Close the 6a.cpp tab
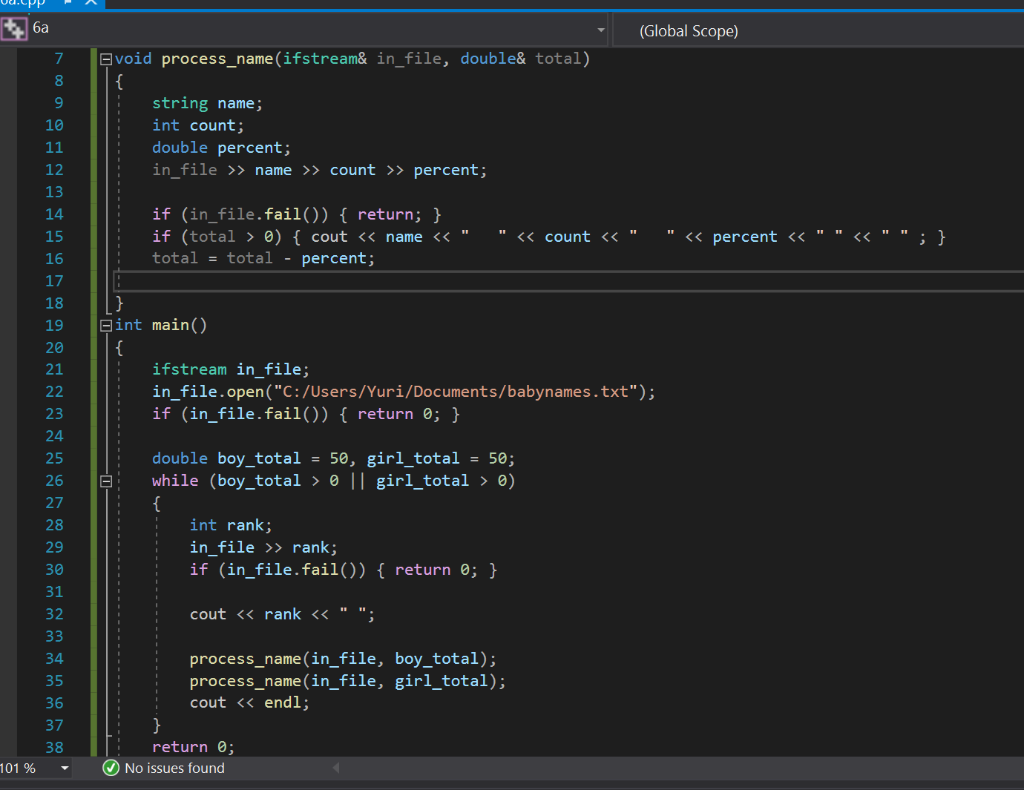Screen dimensions: 1024x790 91,3
